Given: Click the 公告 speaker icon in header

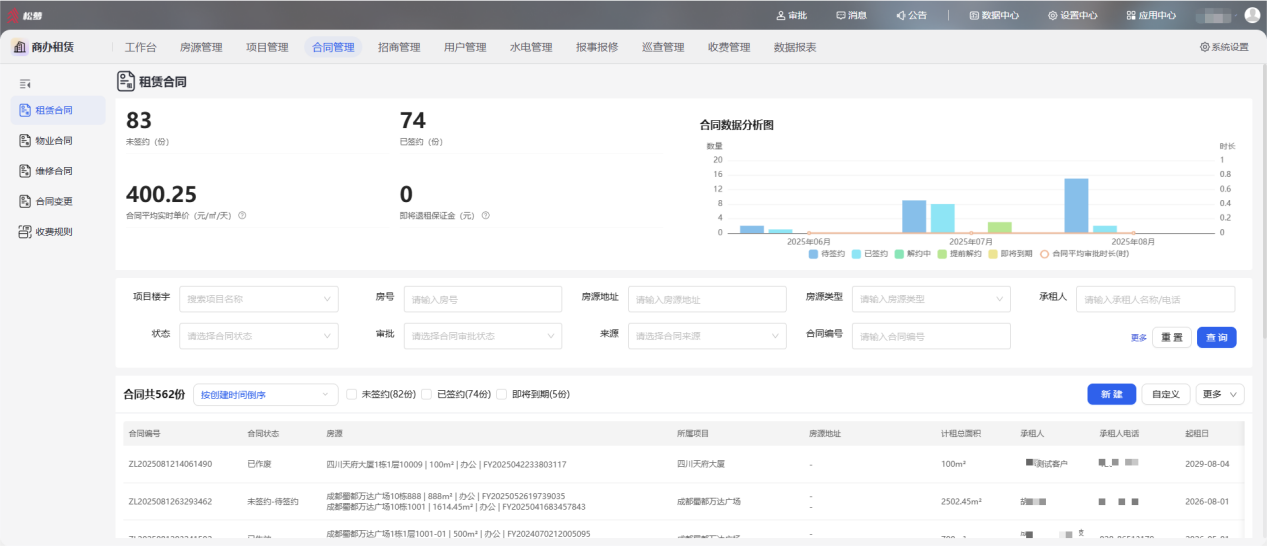Looking at the screenshot, I should [901, 15].
